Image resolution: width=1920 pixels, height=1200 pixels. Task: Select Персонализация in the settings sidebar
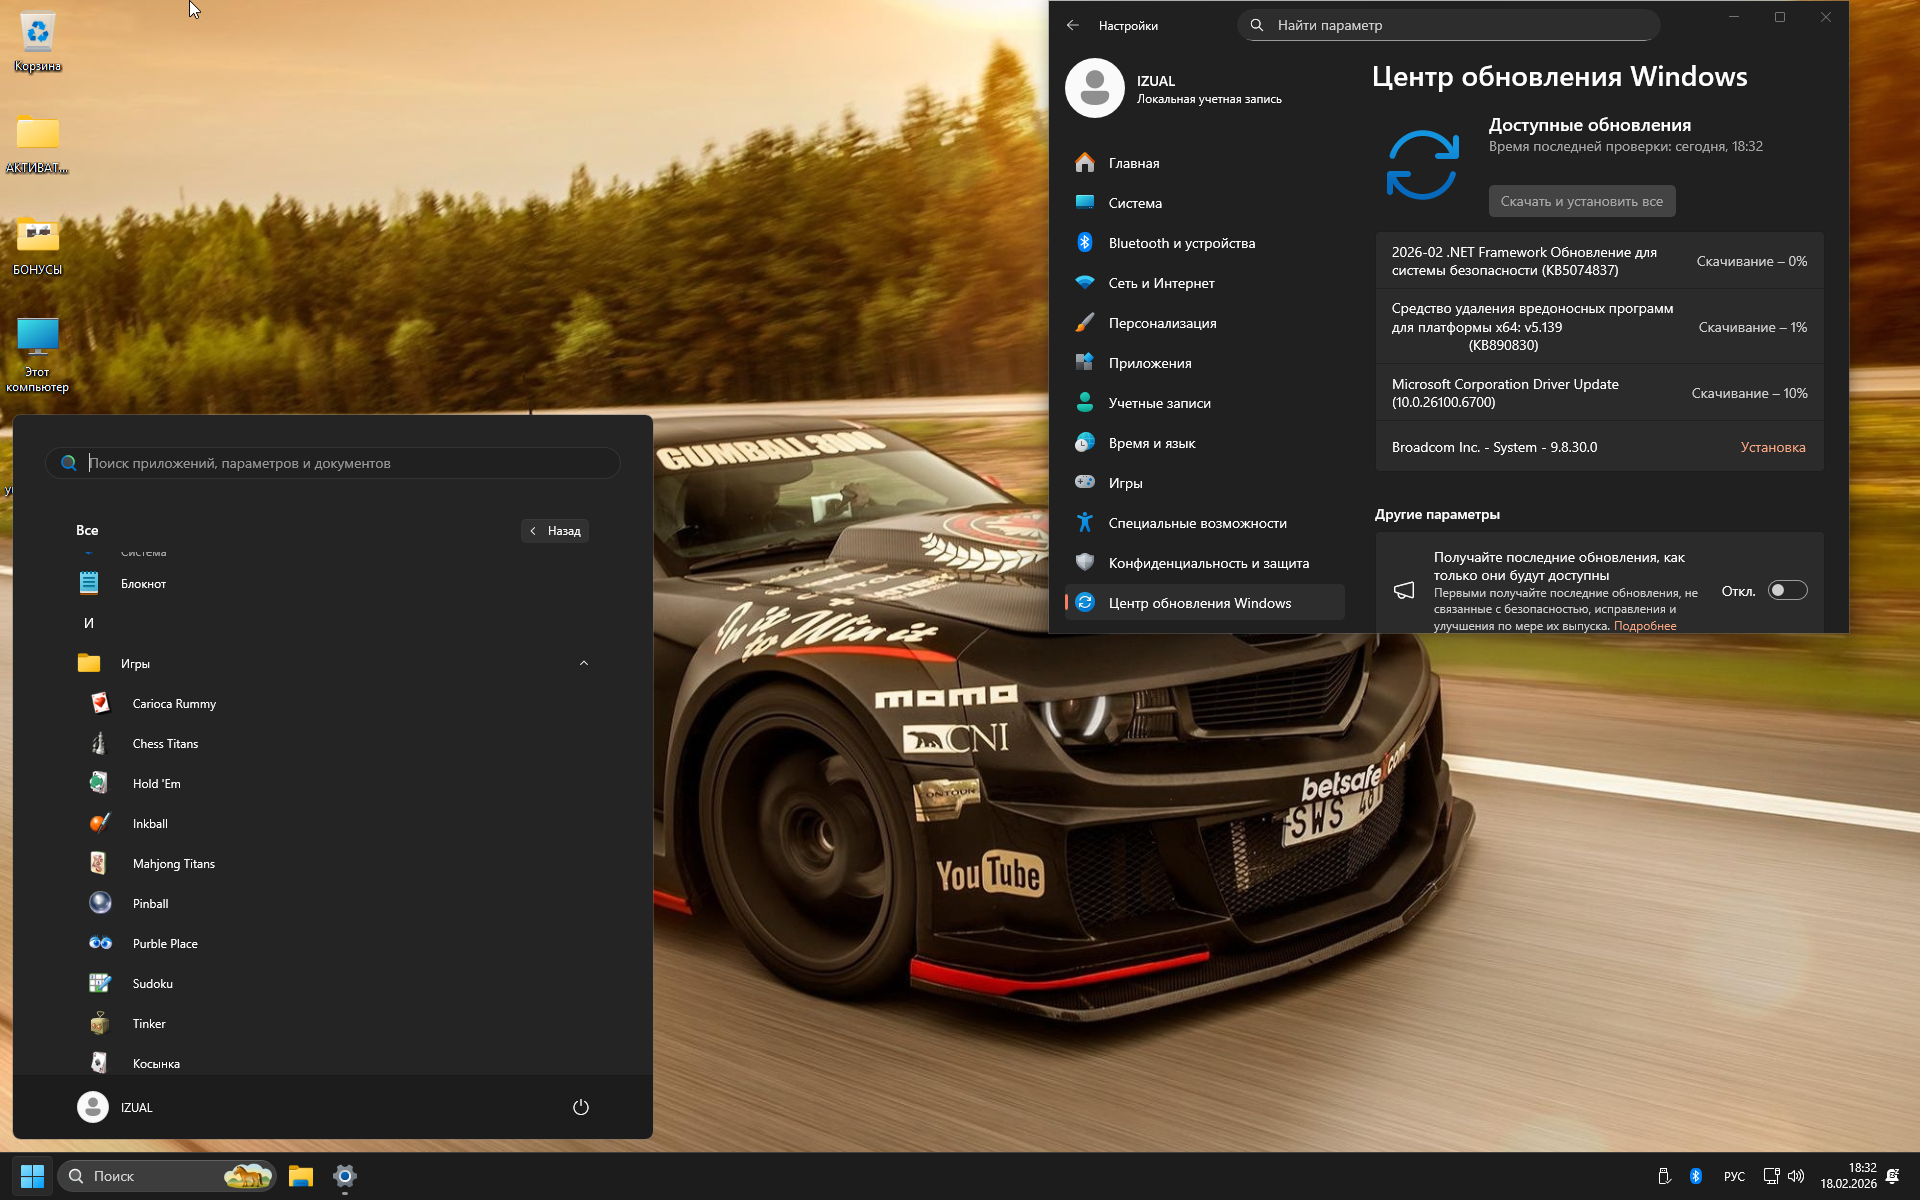click(1162, 323)
